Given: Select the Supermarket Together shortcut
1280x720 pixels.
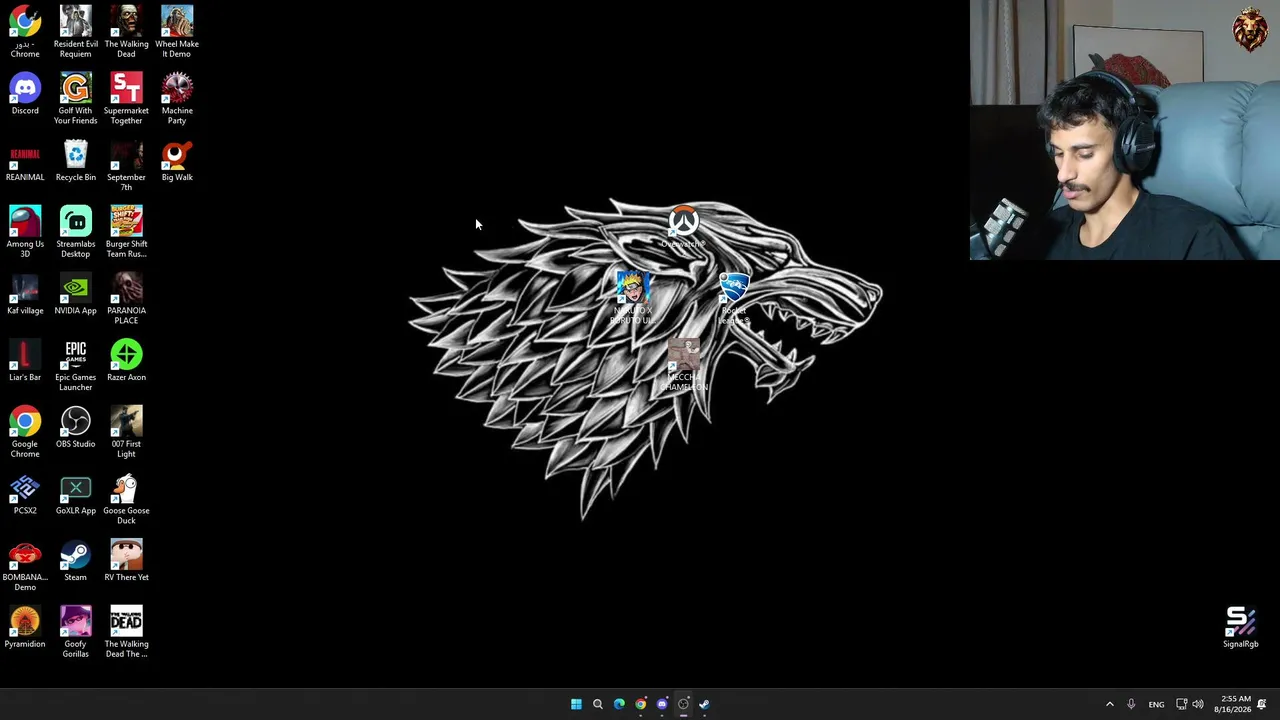Looking at the screenshot, I should 126,99.
